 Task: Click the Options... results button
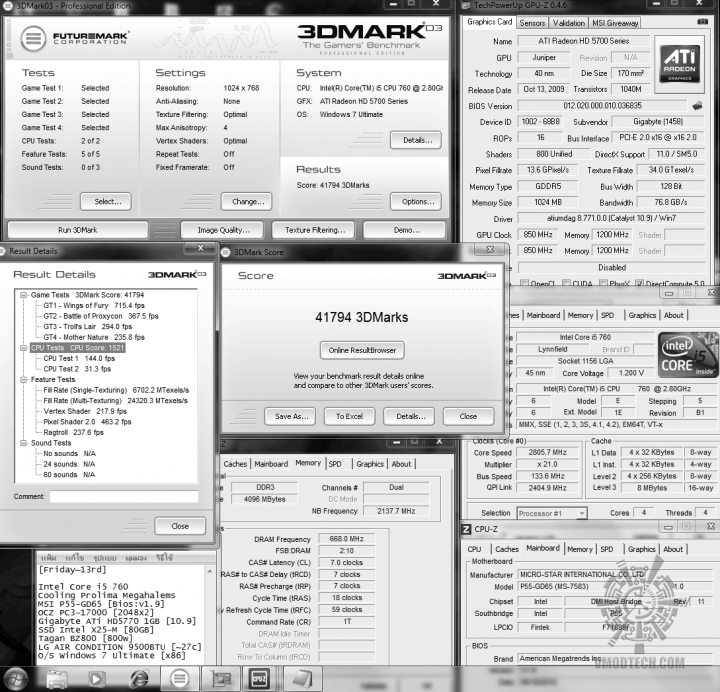point(416,201)
